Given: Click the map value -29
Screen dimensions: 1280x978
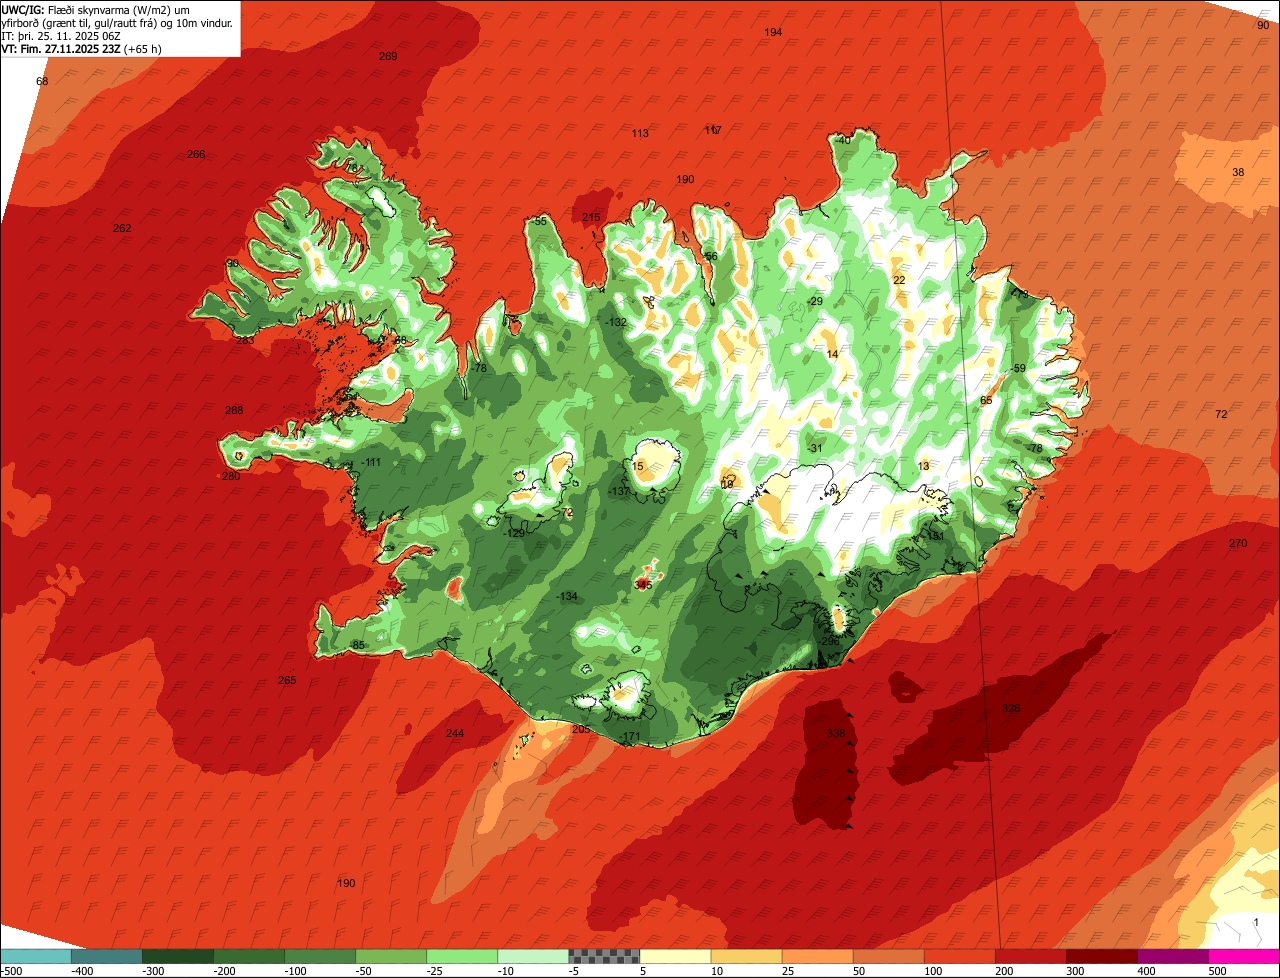Looking at the screenshot, I should [815, 301].
